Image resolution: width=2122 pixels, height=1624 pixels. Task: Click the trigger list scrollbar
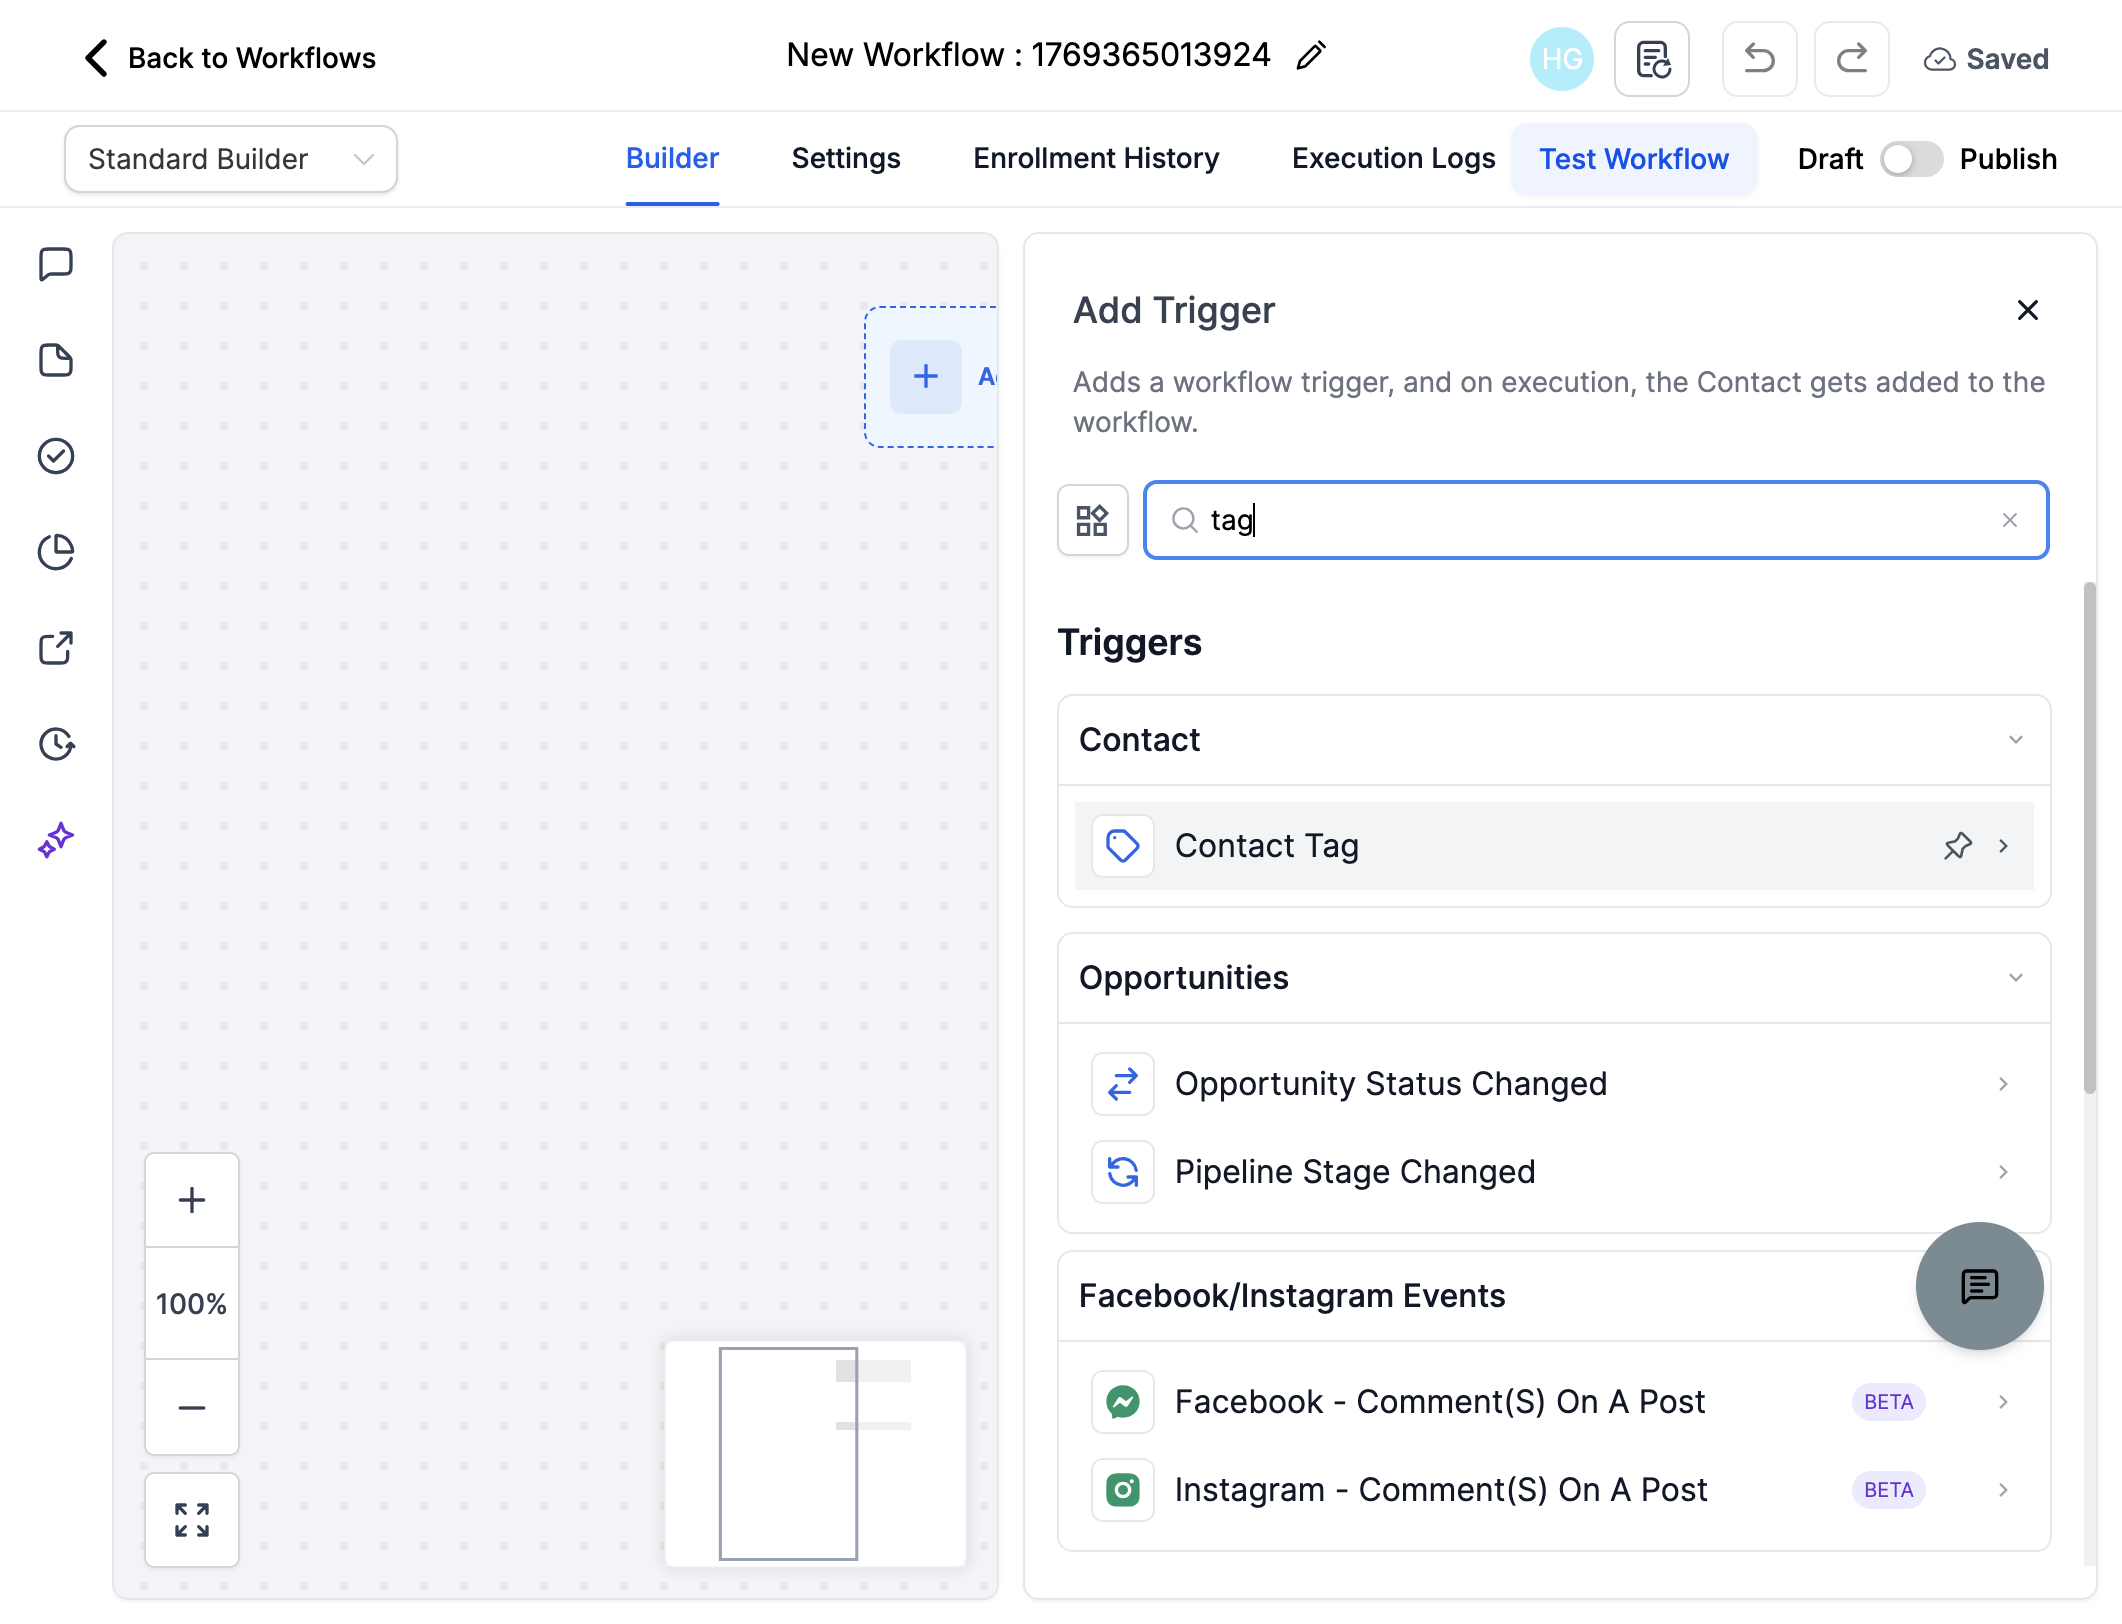[2089, 838]
